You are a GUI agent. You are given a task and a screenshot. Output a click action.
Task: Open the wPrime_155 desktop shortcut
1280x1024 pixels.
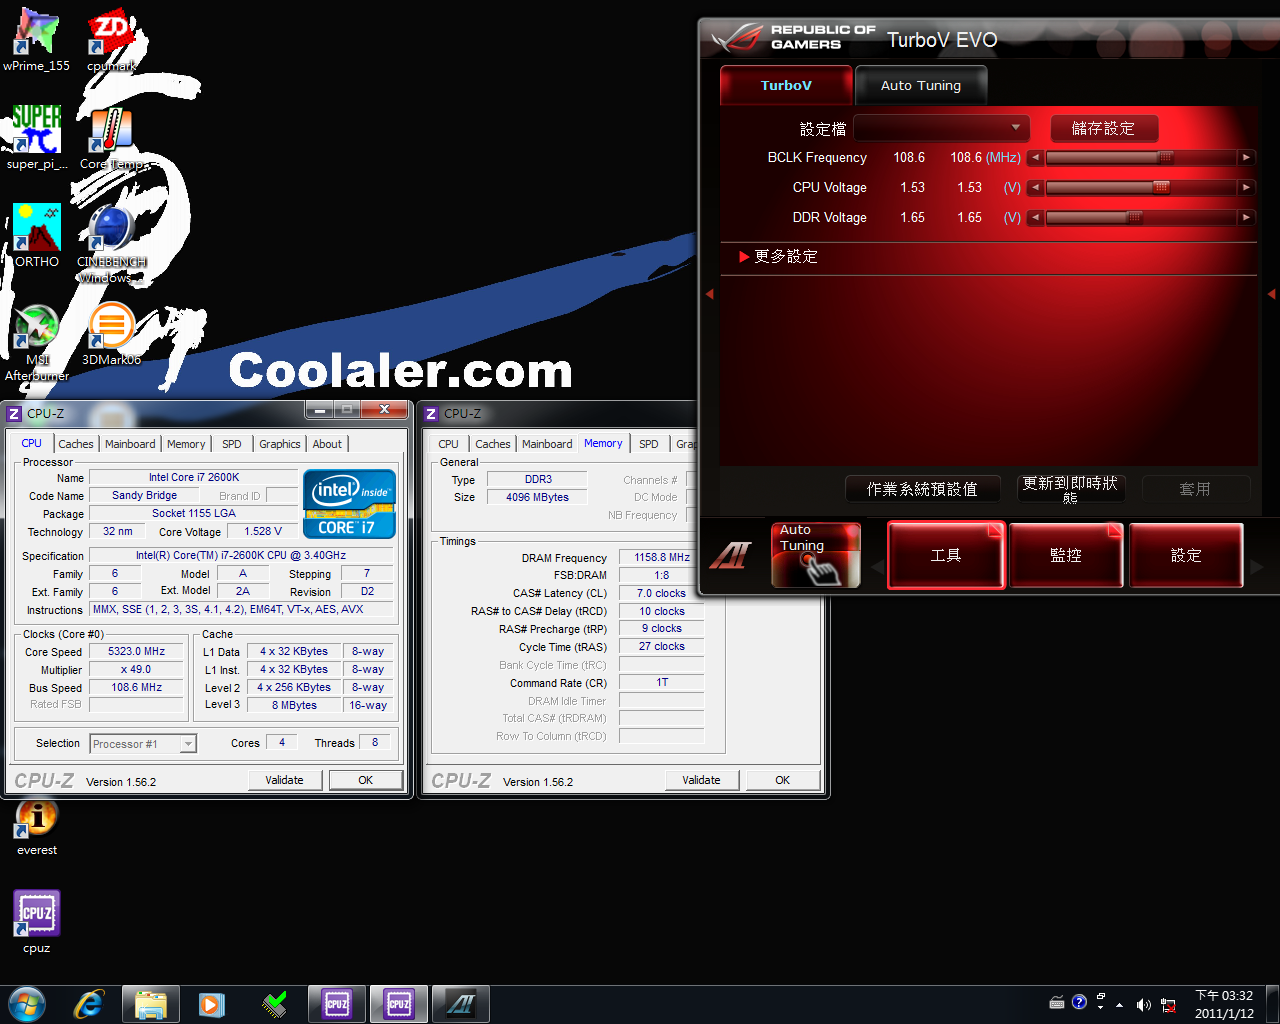tap(36, 40)
